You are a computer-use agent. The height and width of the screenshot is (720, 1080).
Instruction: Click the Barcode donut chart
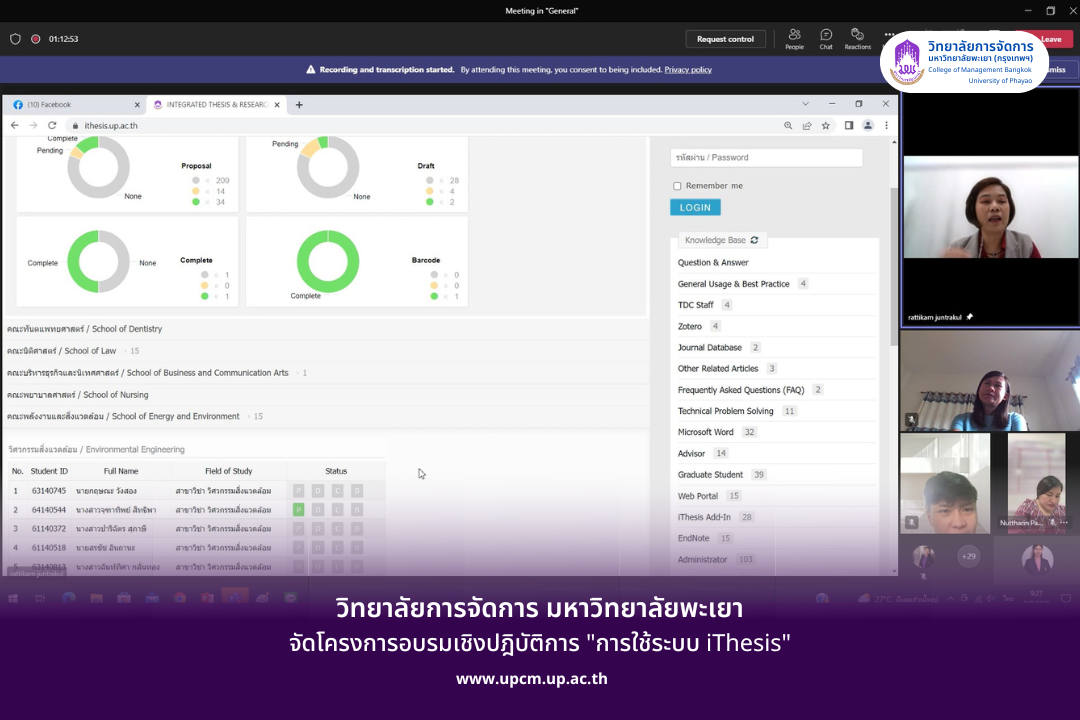click(328, 261)
